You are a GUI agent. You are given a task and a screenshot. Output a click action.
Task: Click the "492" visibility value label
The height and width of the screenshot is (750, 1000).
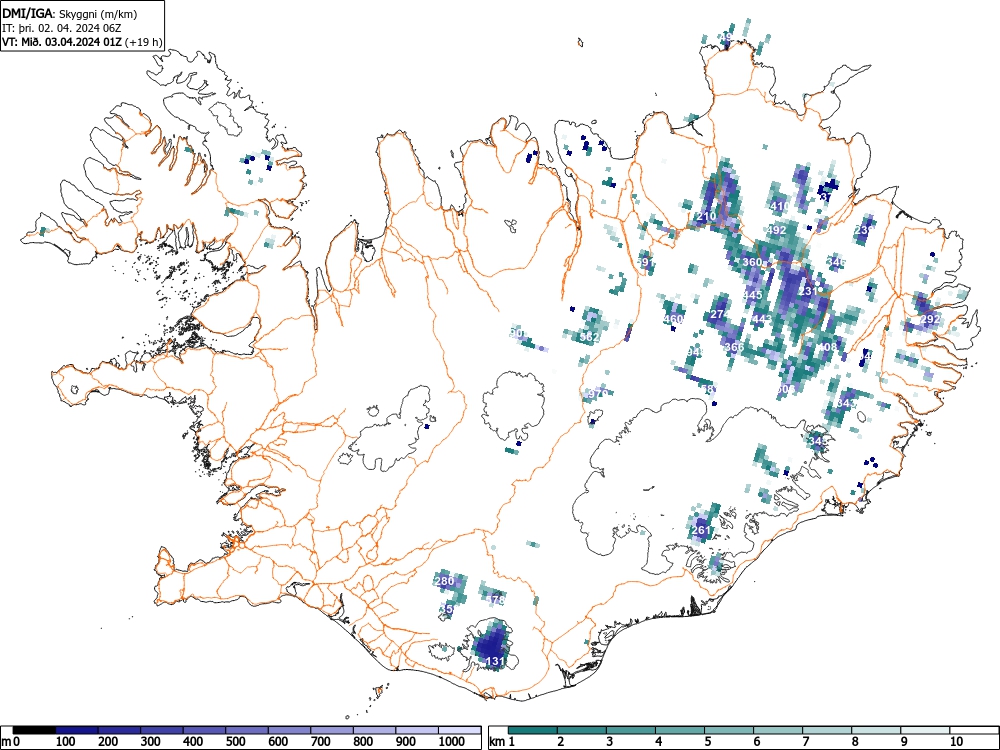pos(777,230)
